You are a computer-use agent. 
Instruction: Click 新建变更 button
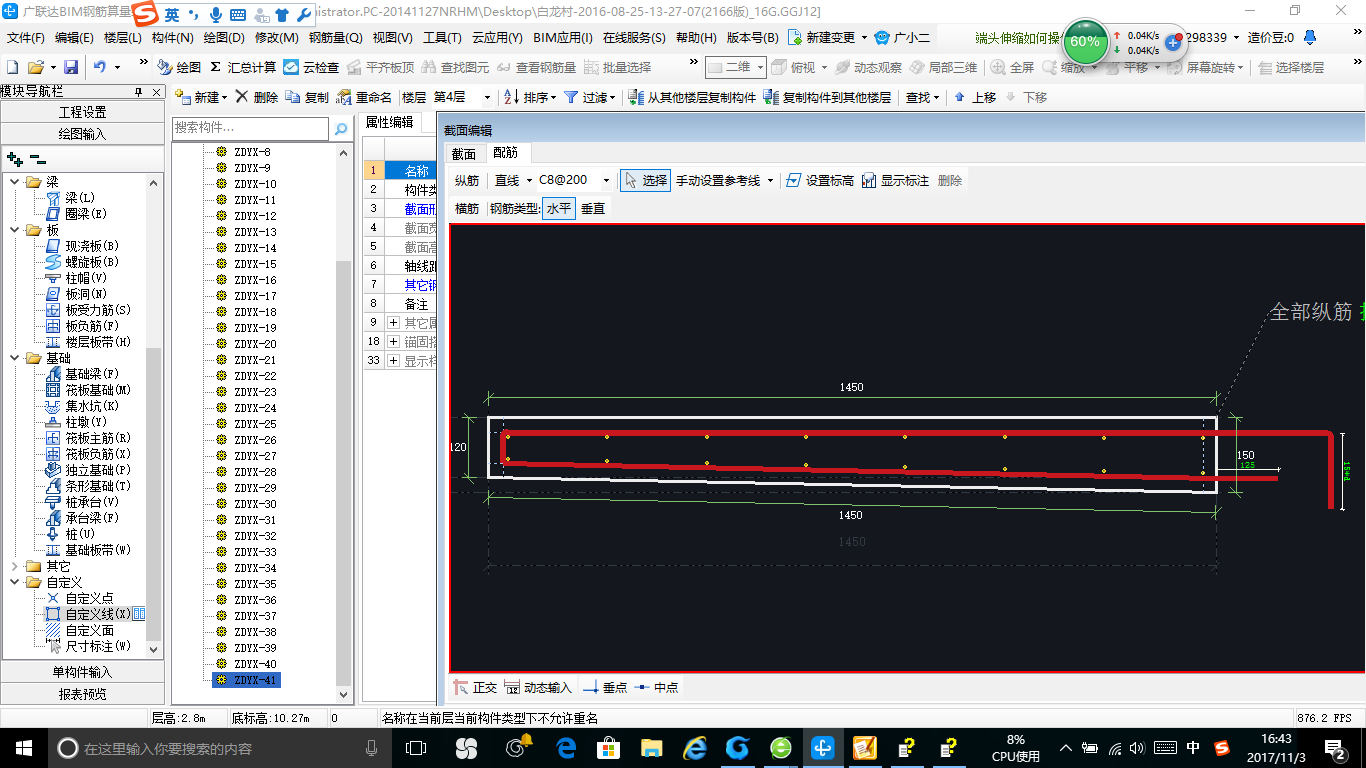pos(828,38)
